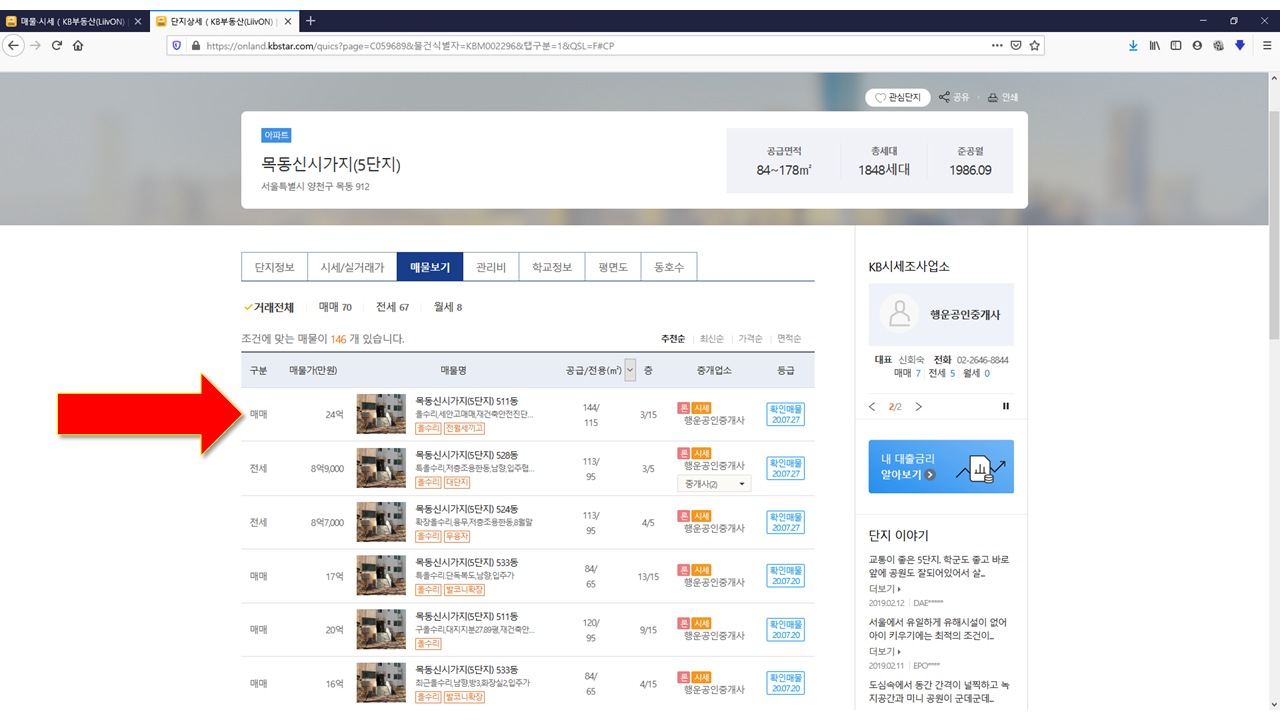Click the forward navigation arrow
Viewport: 1280px width, 720px height.
36,45
